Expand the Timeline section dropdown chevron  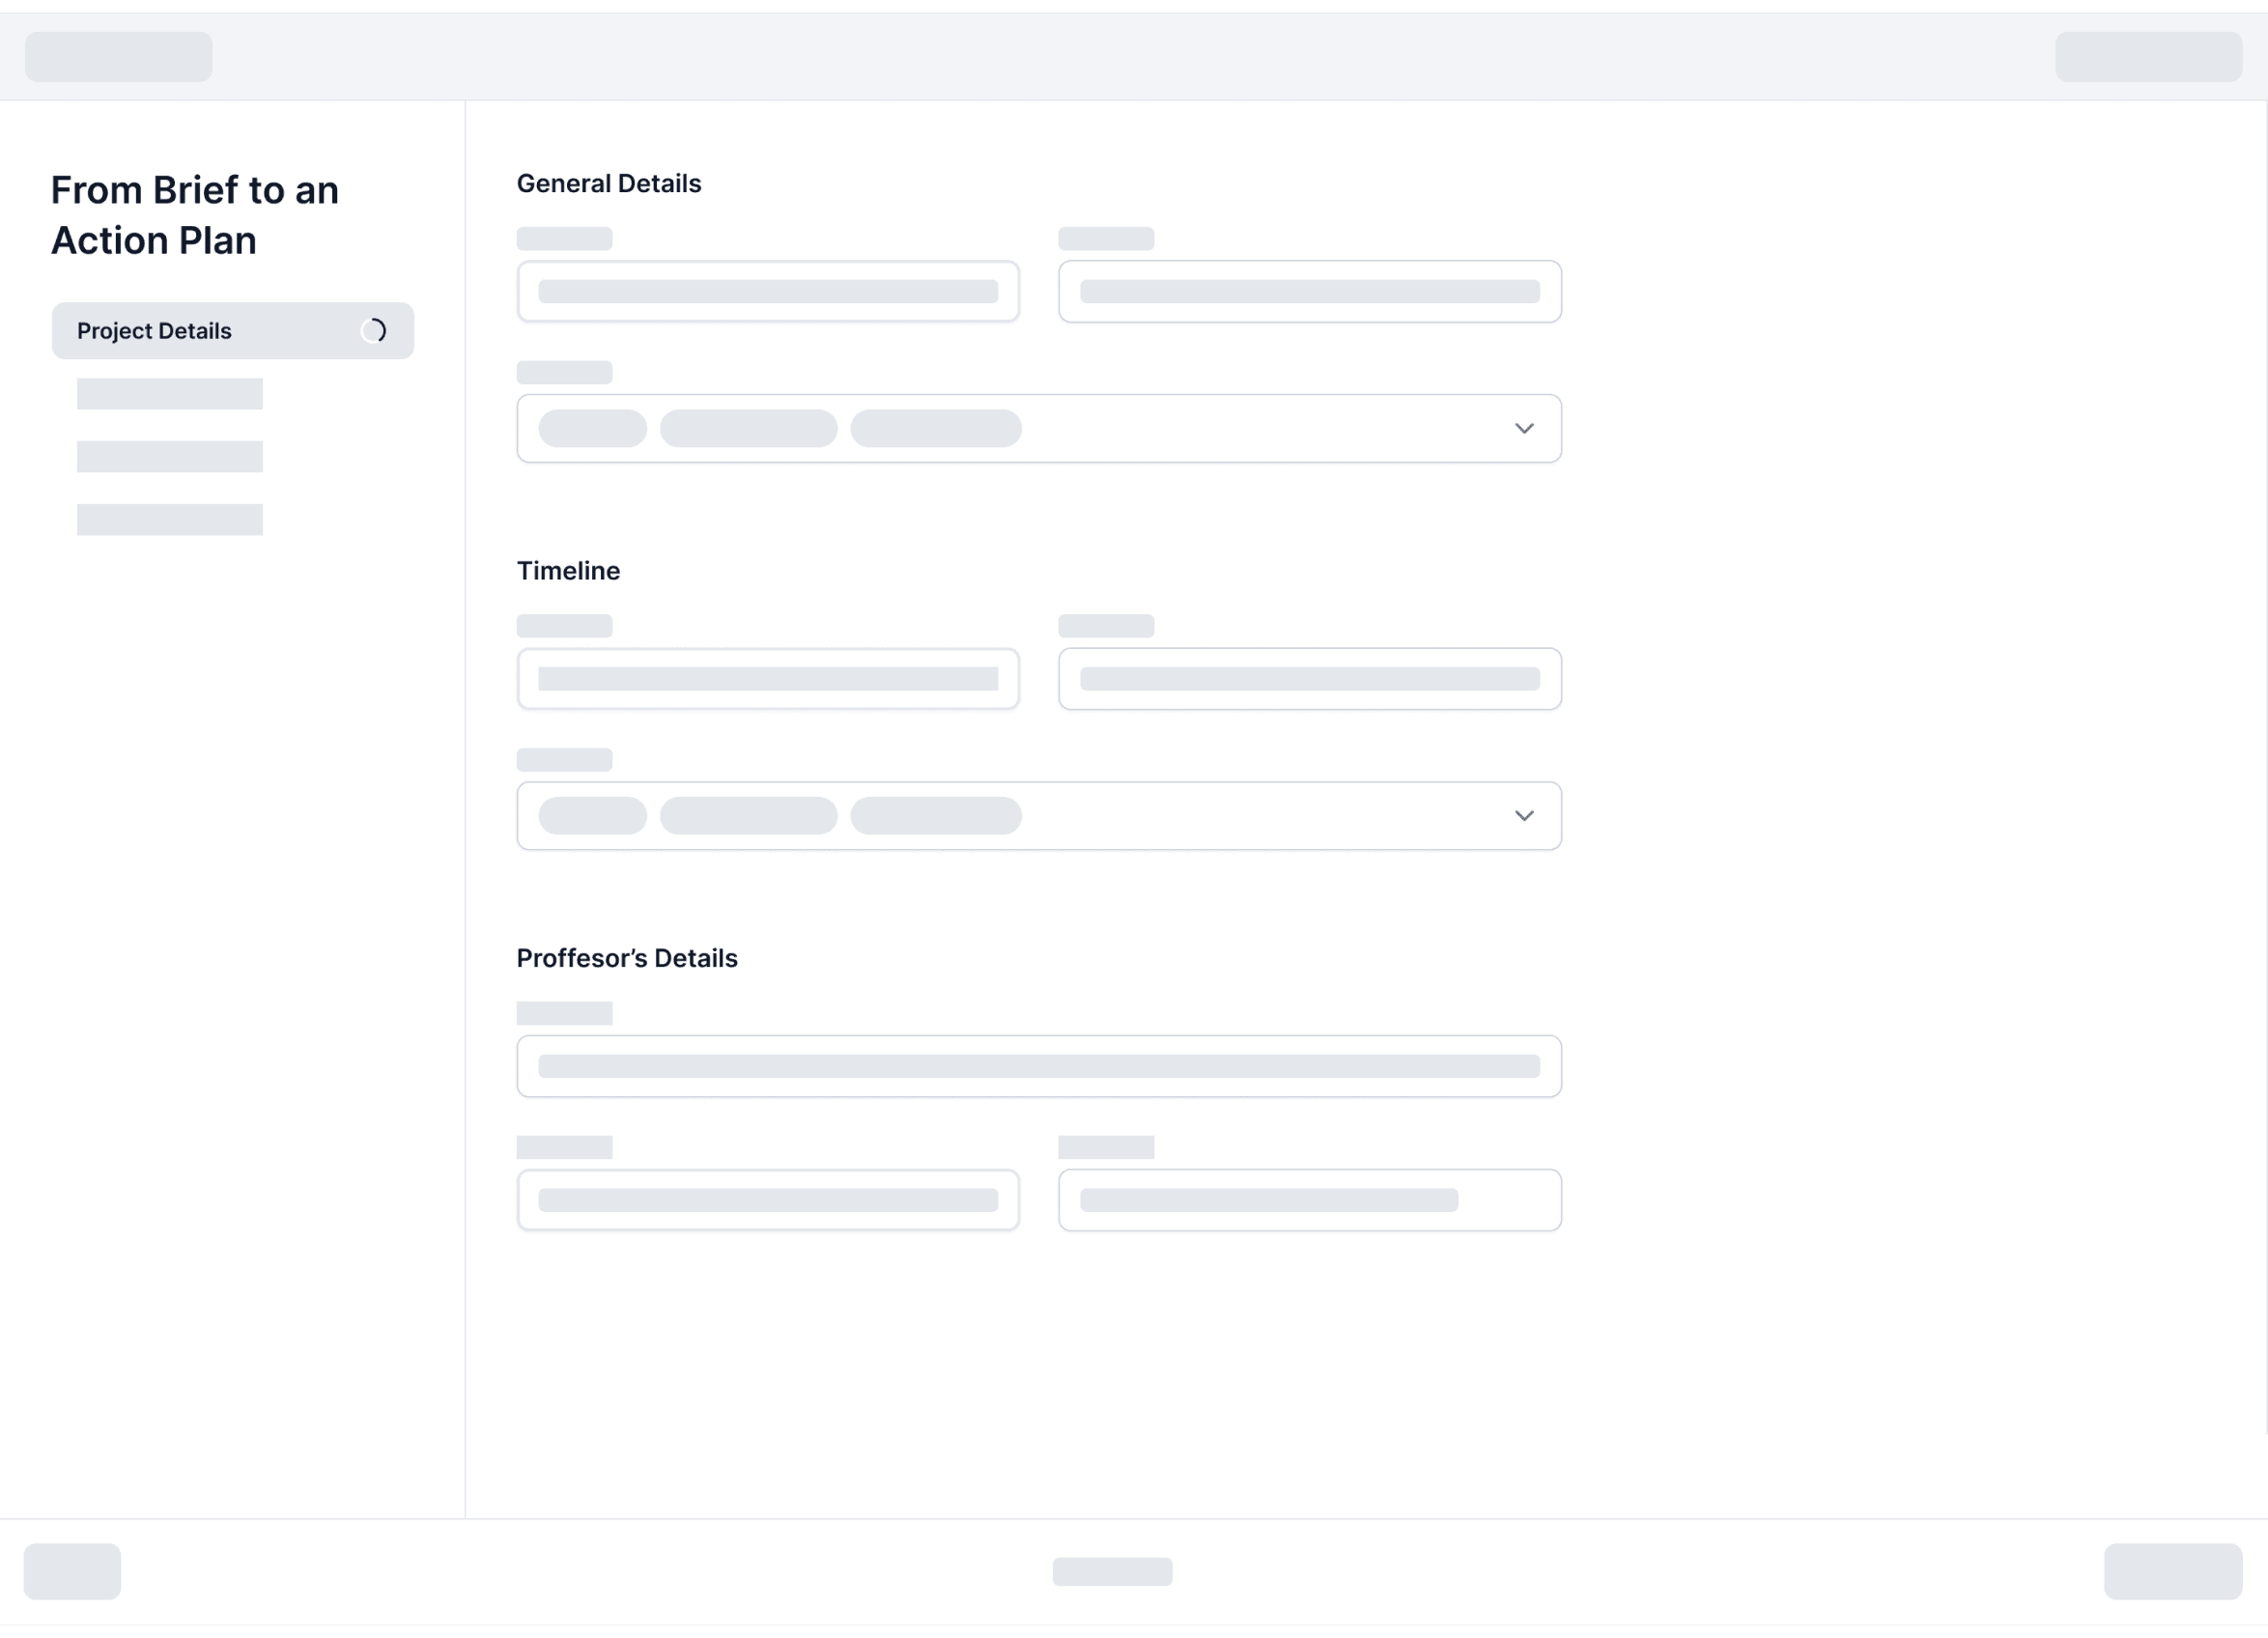(1523, 816)
